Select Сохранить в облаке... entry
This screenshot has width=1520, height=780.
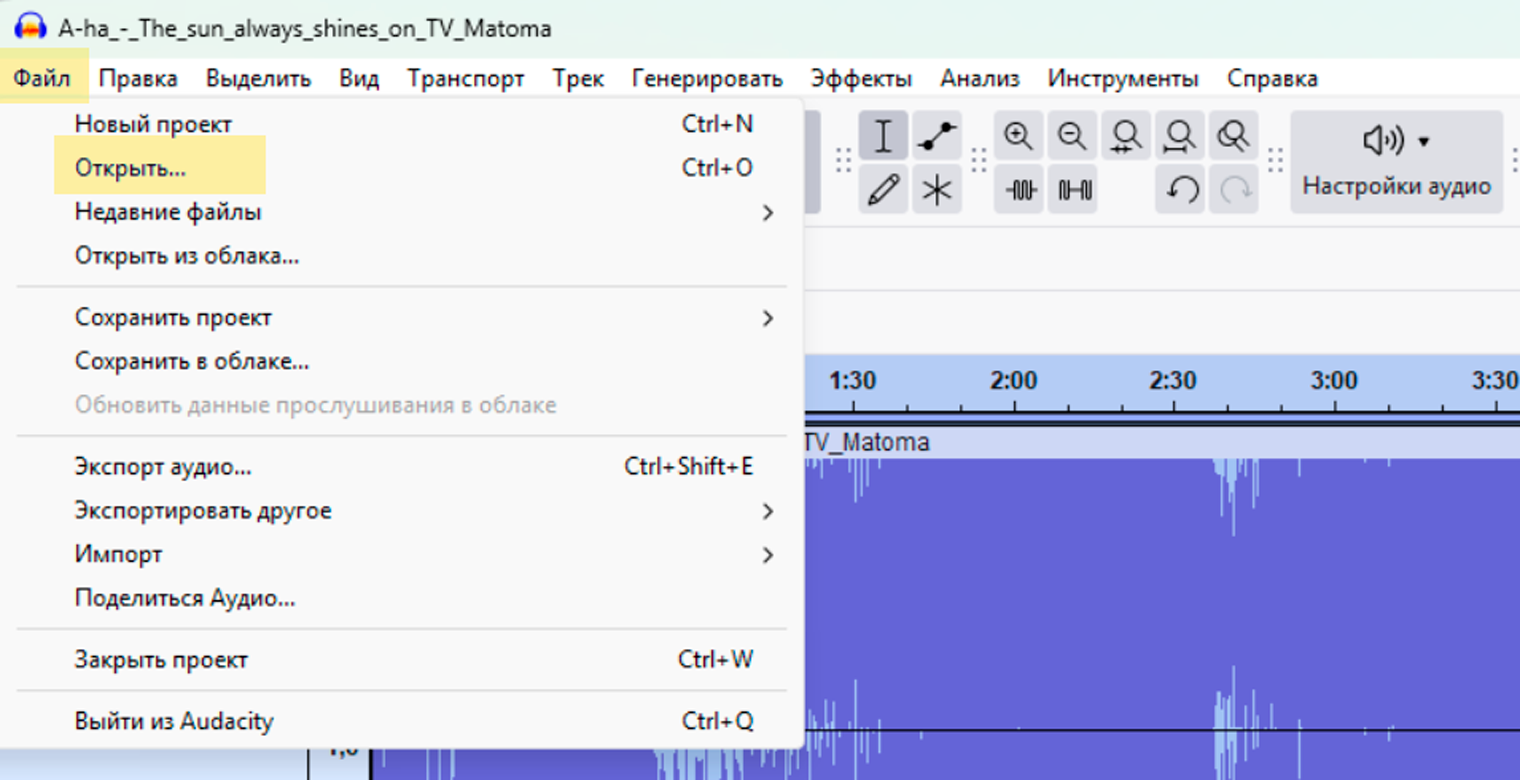401,362
